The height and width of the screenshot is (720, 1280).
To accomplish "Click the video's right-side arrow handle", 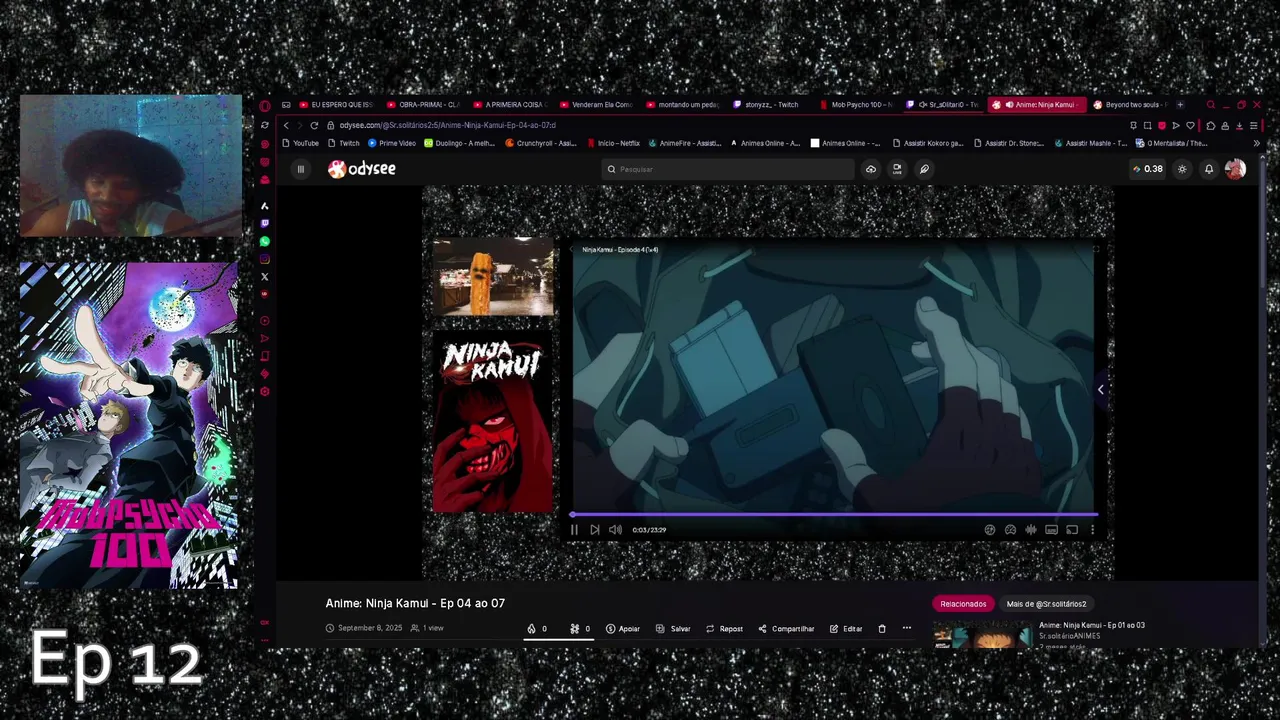I will click(1101, 389).
